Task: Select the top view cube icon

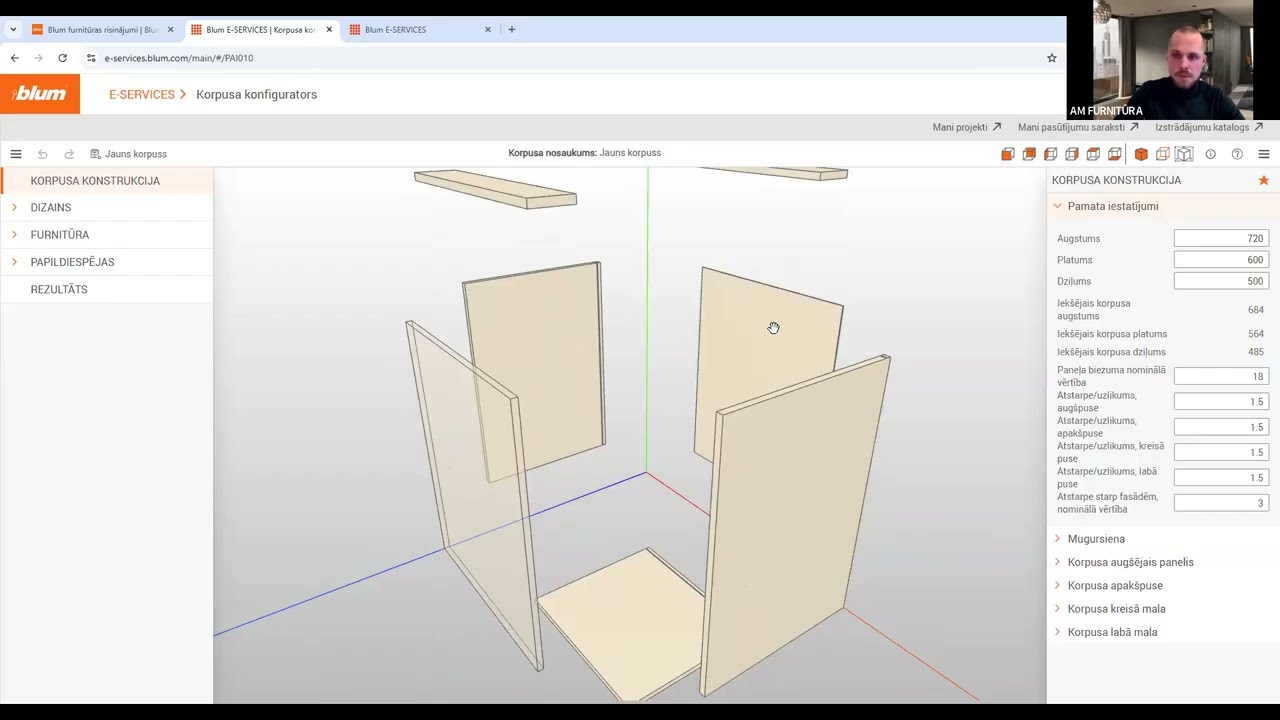Action: 1093,154
